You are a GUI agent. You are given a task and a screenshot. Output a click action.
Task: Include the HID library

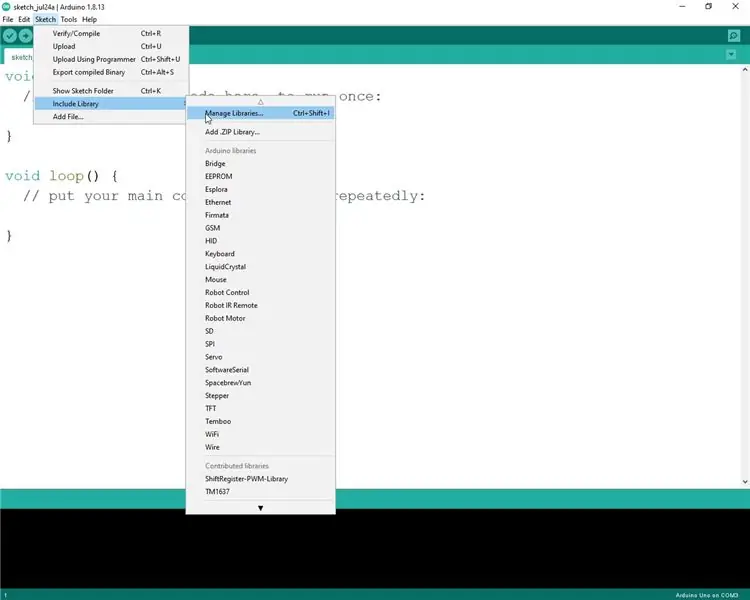[260, 241]
